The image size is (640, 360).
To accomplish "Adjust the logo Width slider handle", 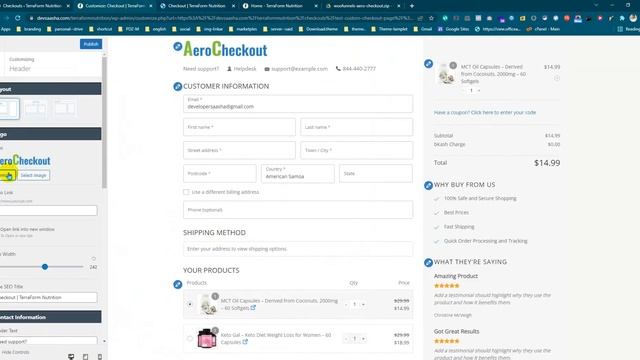I will (x=45, y=267).
